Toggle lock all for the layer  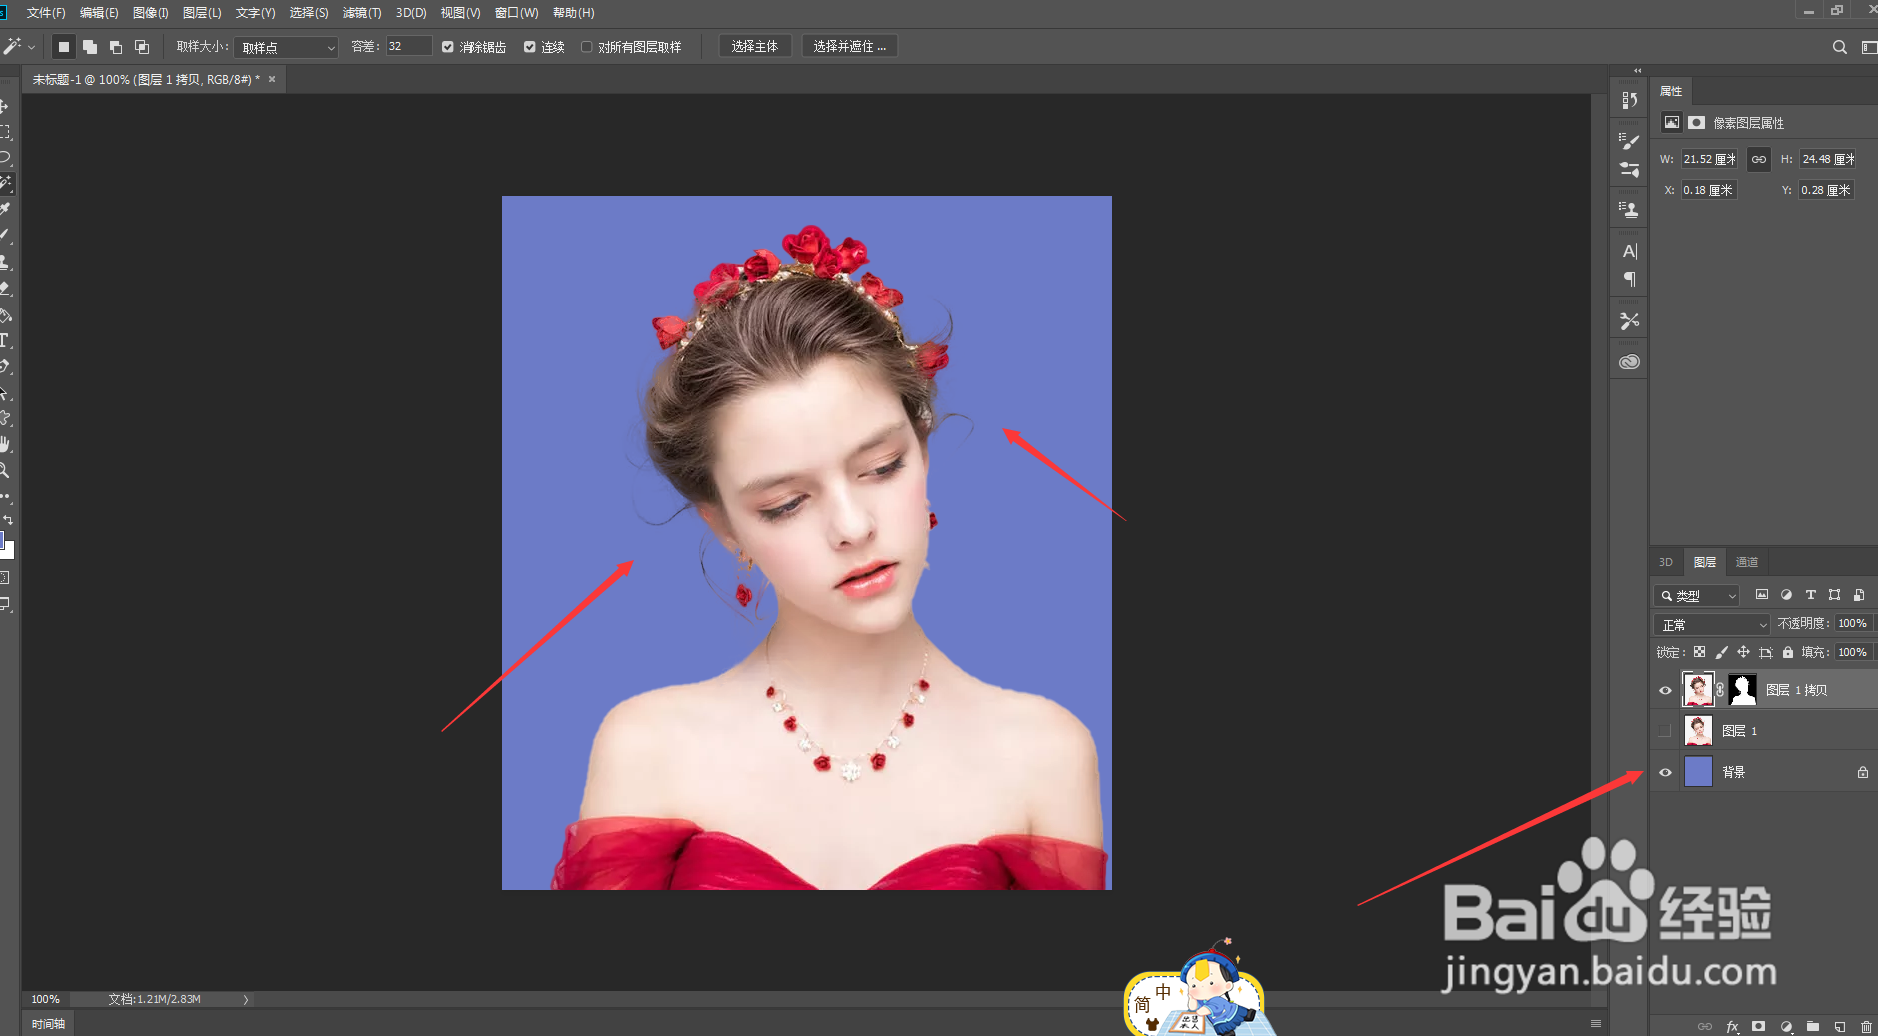(1788, 652)
